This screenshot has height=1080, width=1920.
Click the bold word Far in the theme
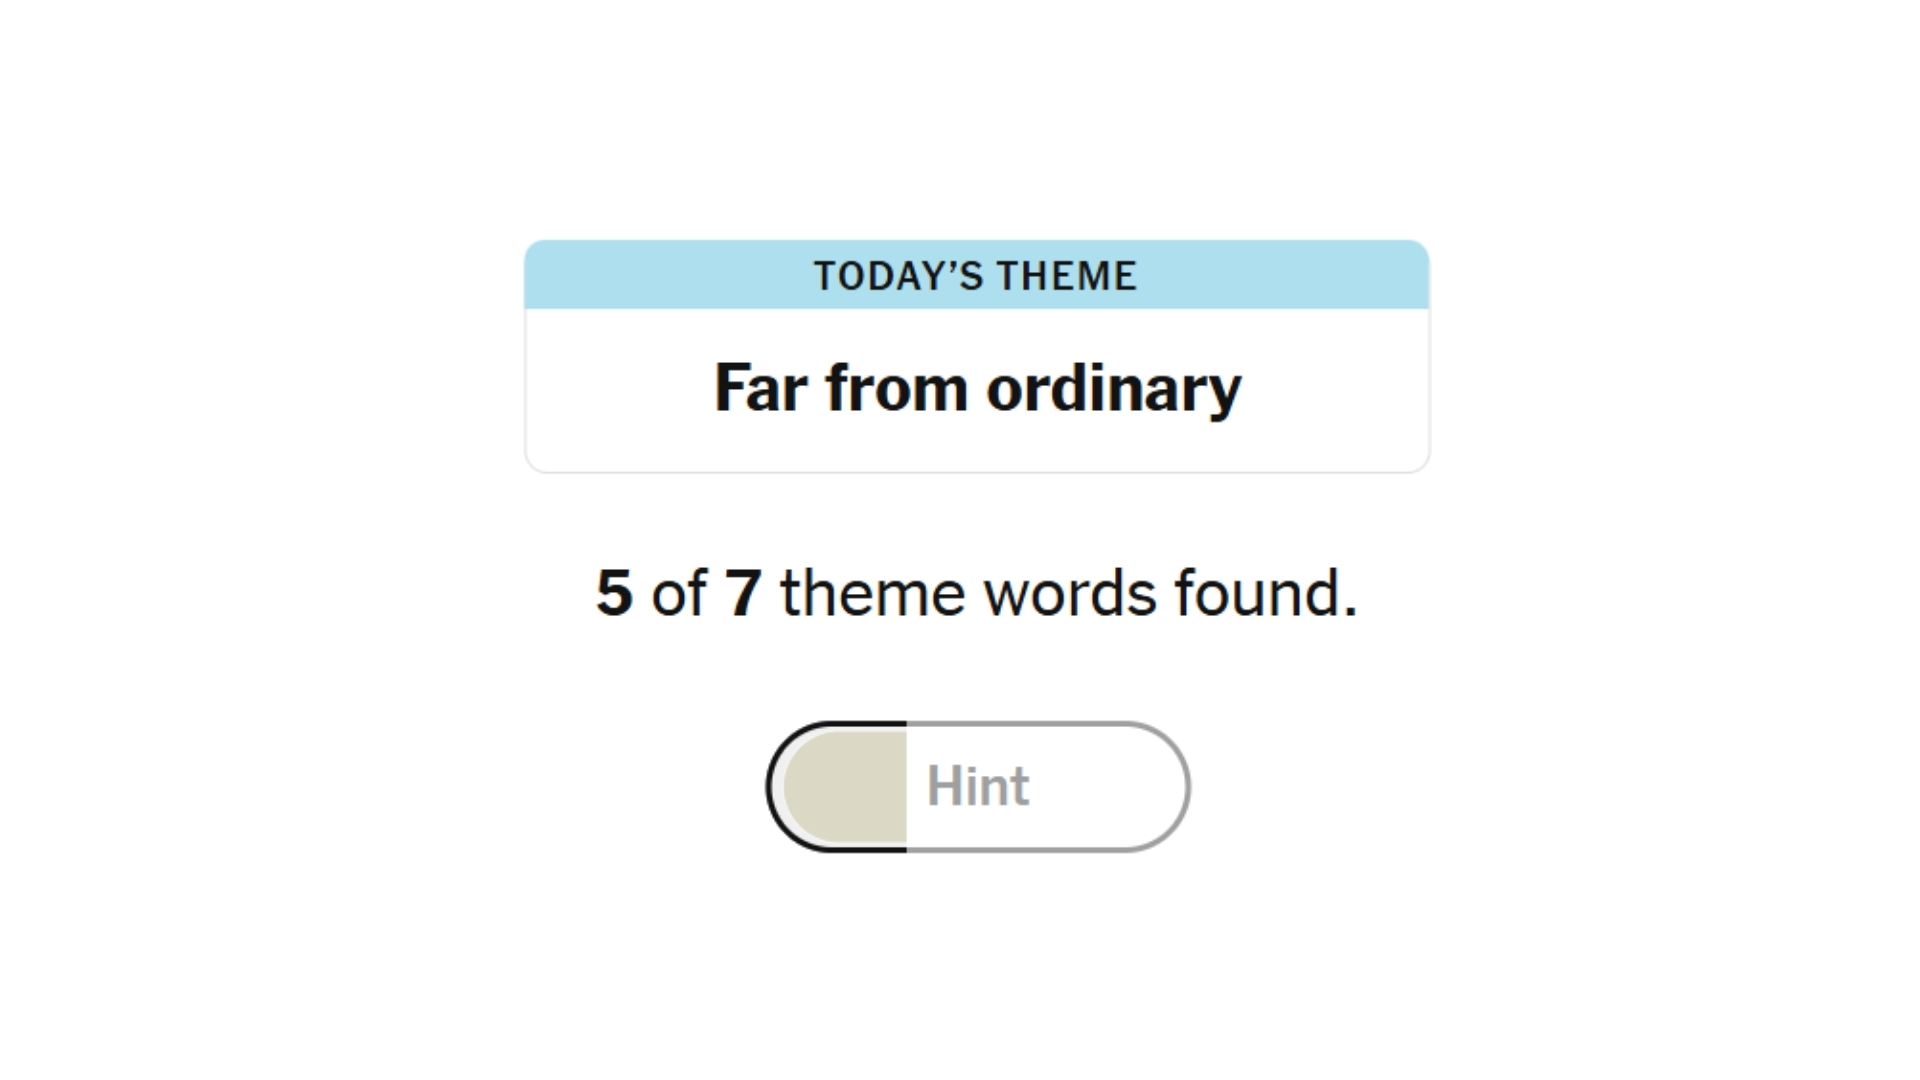coord(762,388)
